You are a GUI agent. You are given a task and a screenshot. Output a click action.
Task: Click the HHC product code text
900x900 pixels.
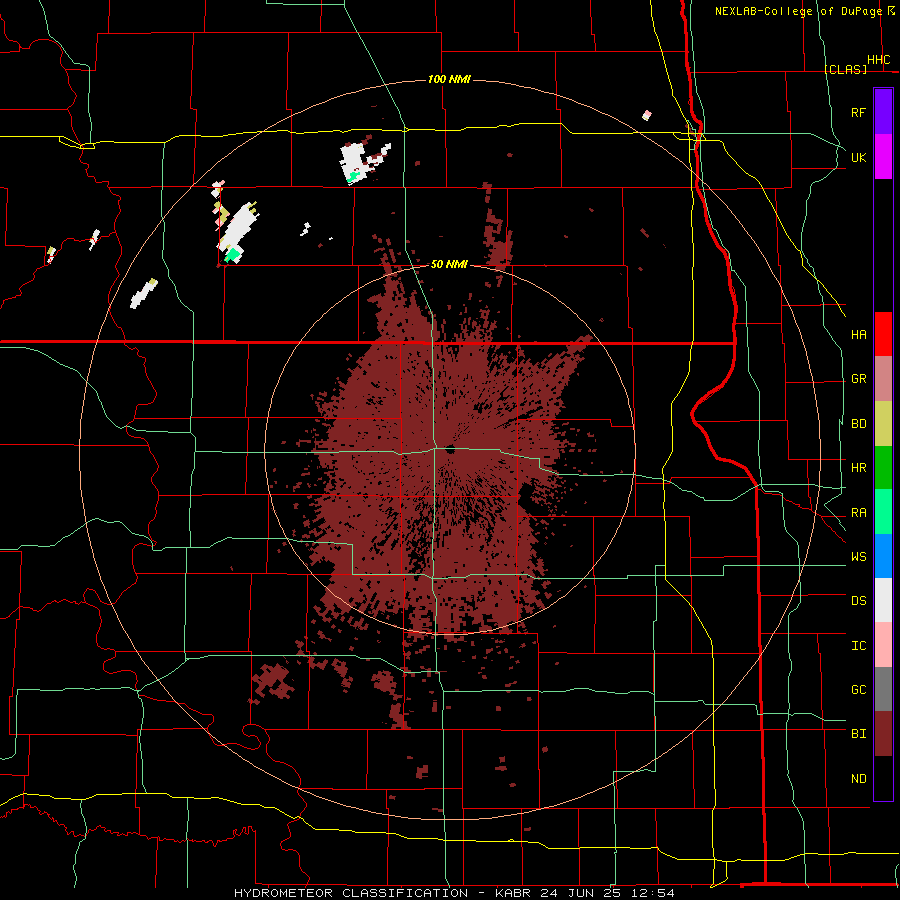point(878,60)
